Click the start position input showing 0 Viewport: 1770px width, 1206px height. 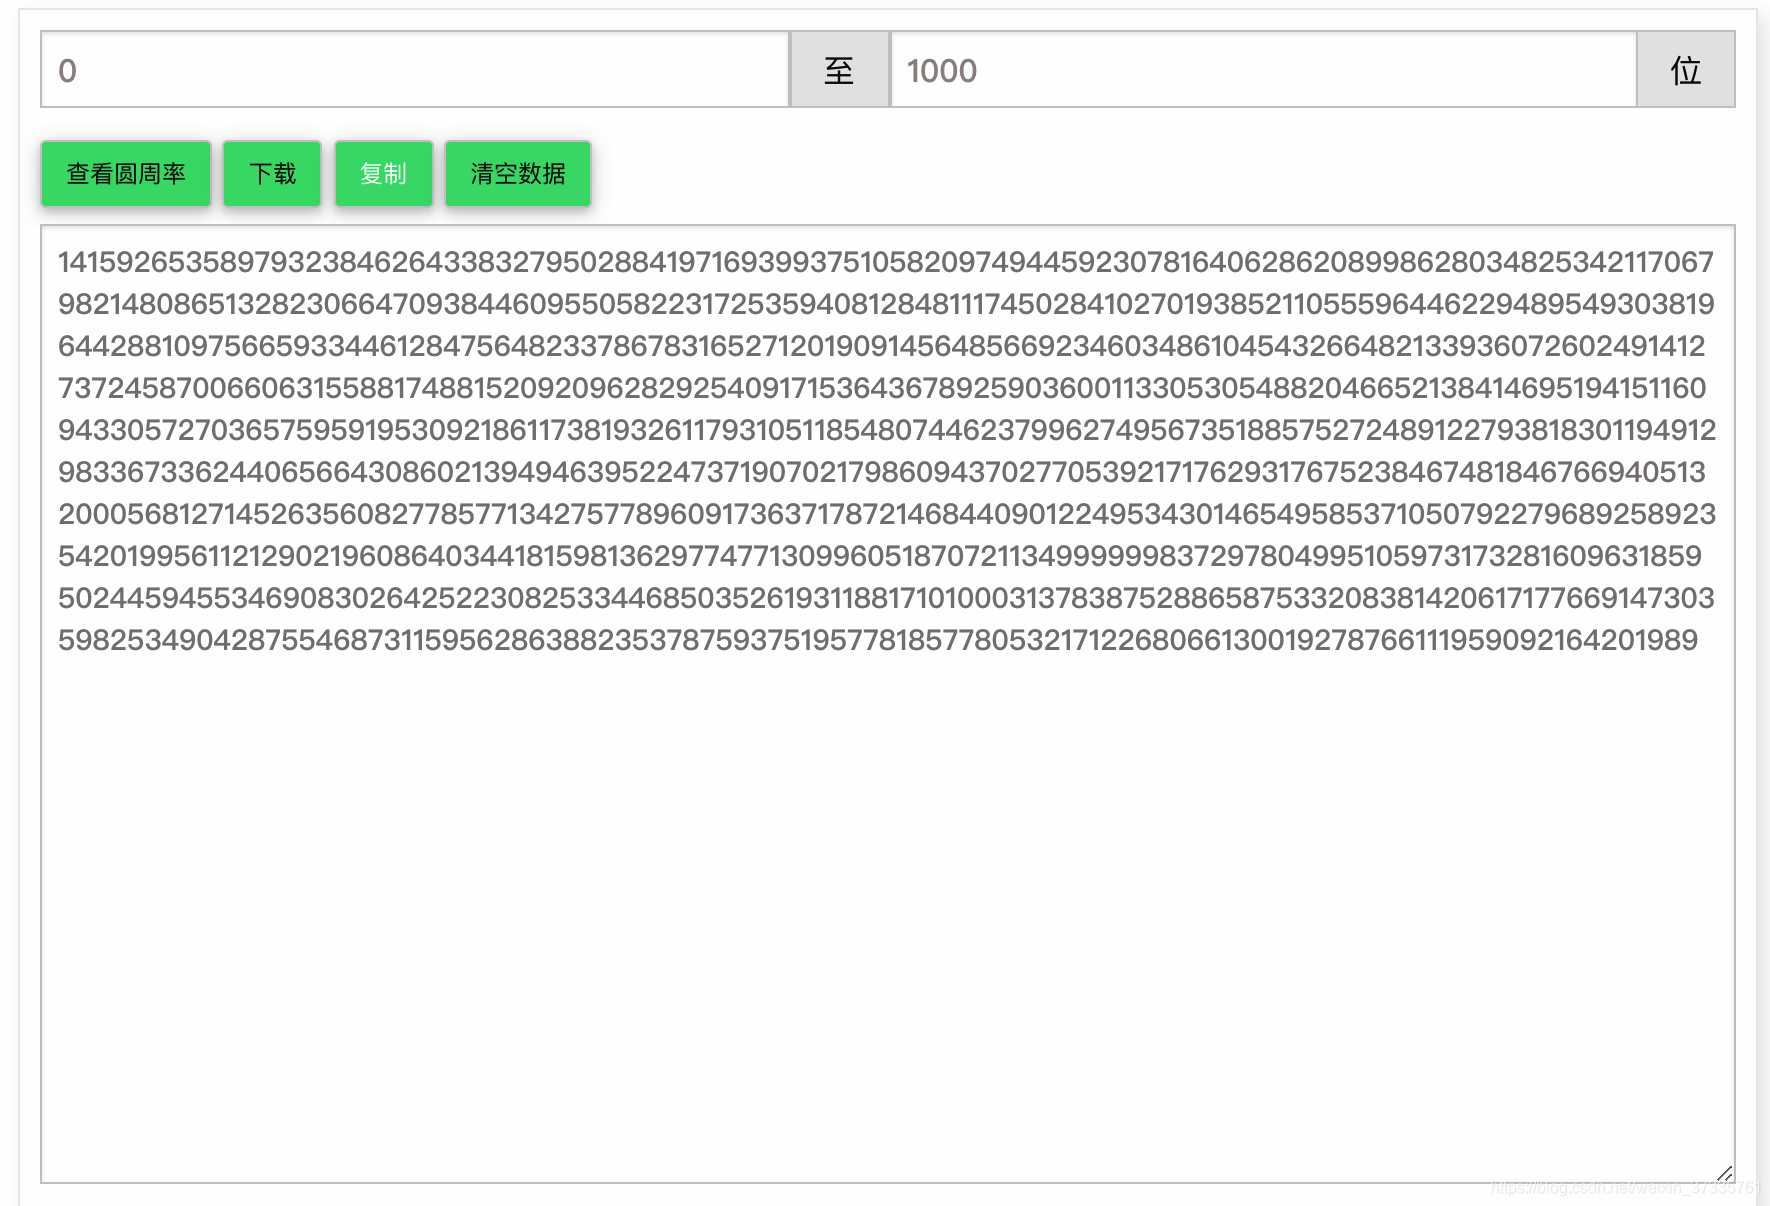(x=415, y=70)
